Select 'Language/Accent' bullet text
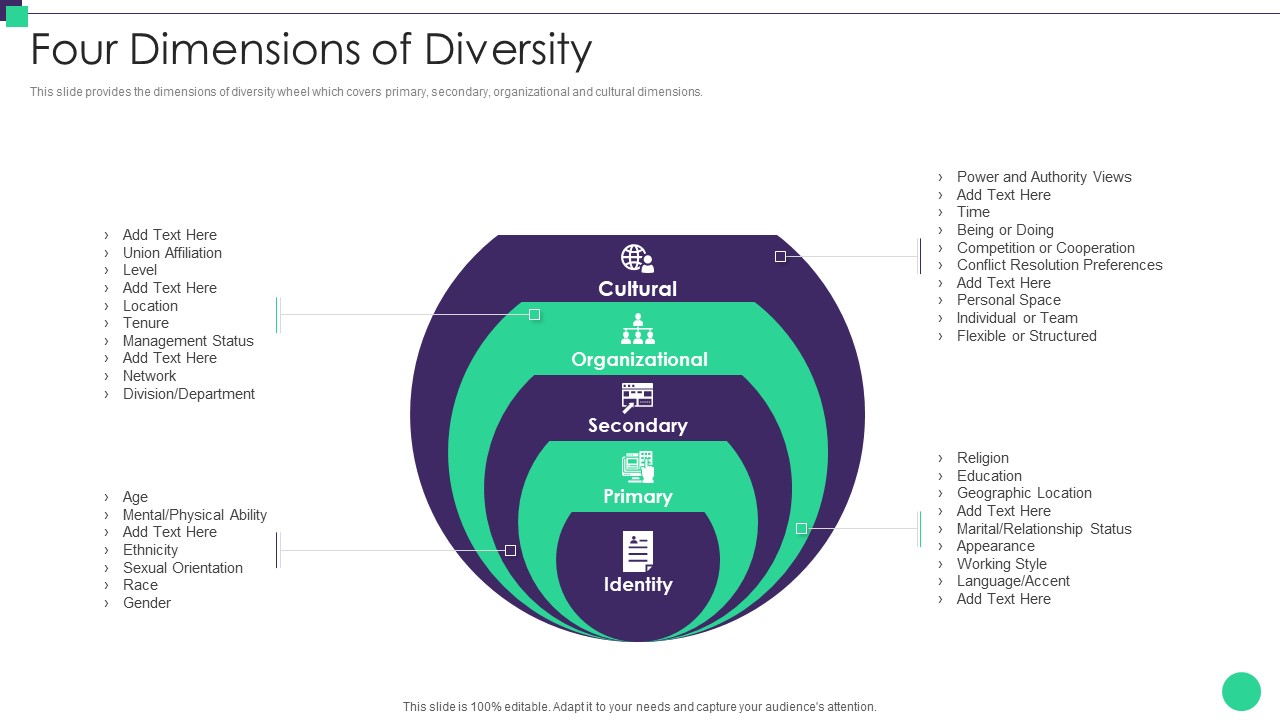The image size is (1280, 720). point(1013,581)
